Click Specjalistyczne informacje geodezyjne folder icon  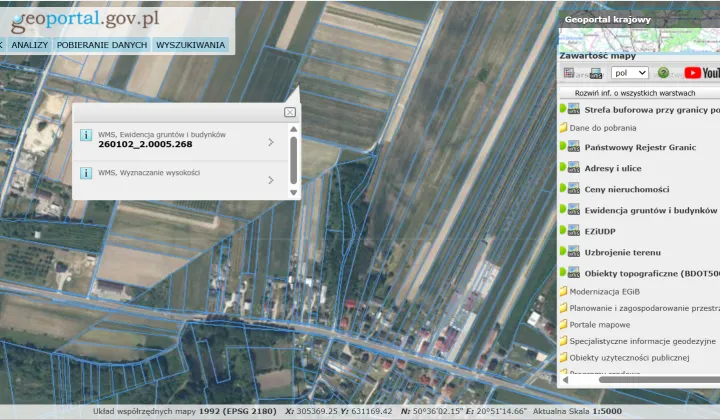coord(563,341)
